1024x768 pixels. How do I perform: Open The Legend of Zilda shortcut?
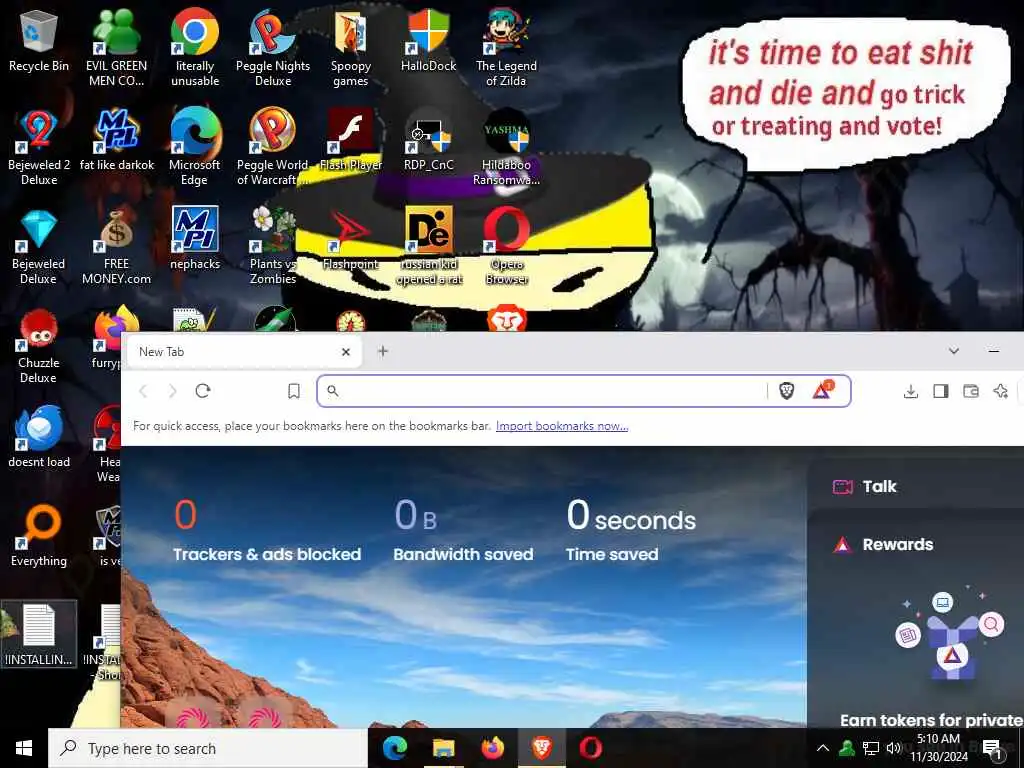506,48
